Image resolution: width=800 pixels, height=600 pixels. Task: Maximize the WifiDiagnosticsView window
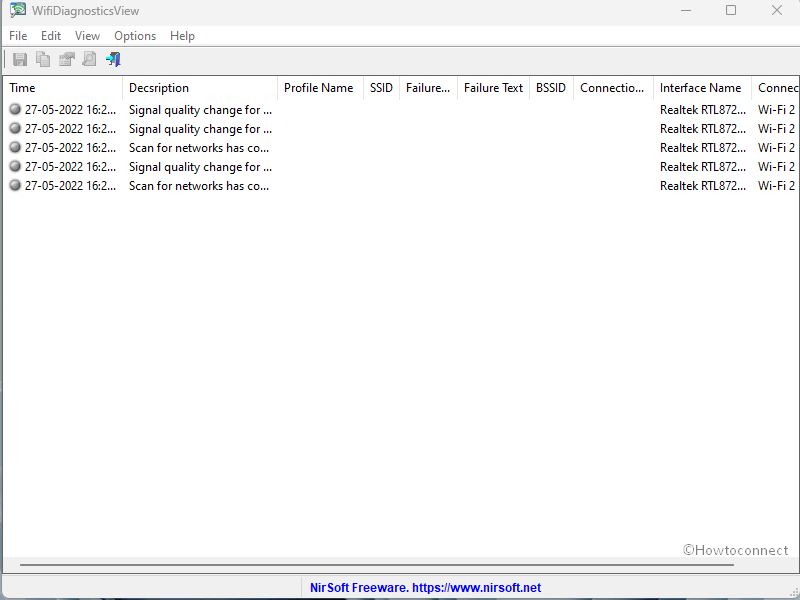(731, 10)
